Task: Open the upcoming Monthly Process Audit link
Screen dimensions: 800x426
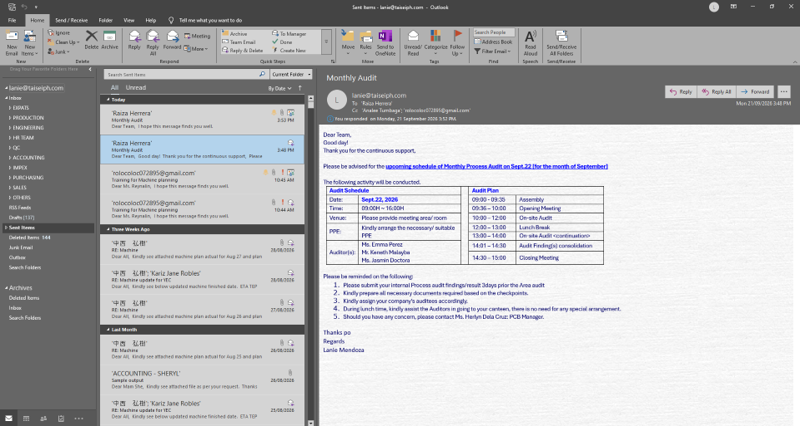Action: click(496, 166)
